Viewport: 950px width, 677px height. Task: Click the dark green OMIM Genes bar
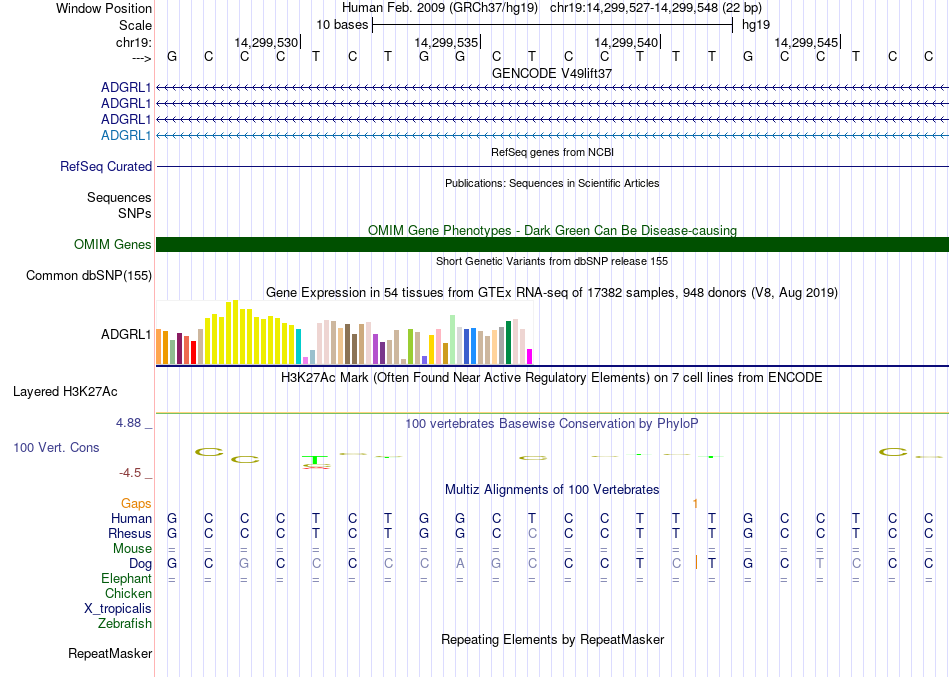tap(552, 244)
